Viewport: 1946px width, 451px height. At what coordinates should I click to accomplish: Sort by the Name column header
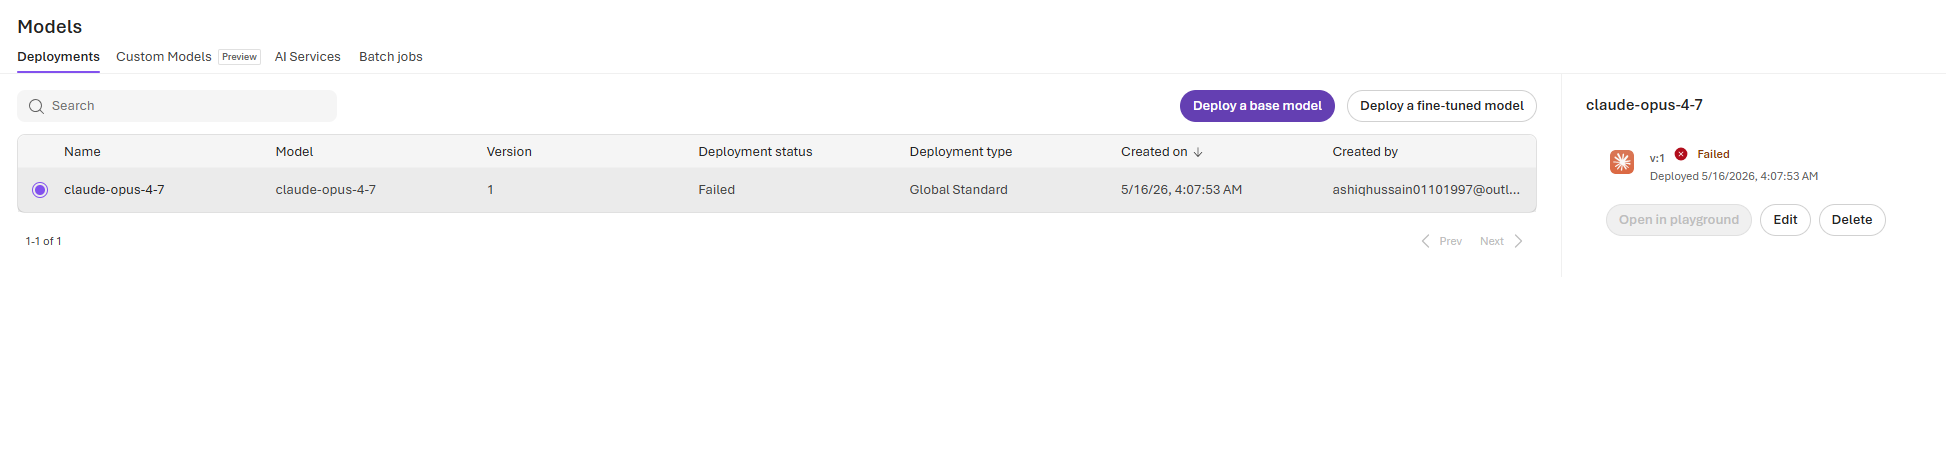point(82,152)
